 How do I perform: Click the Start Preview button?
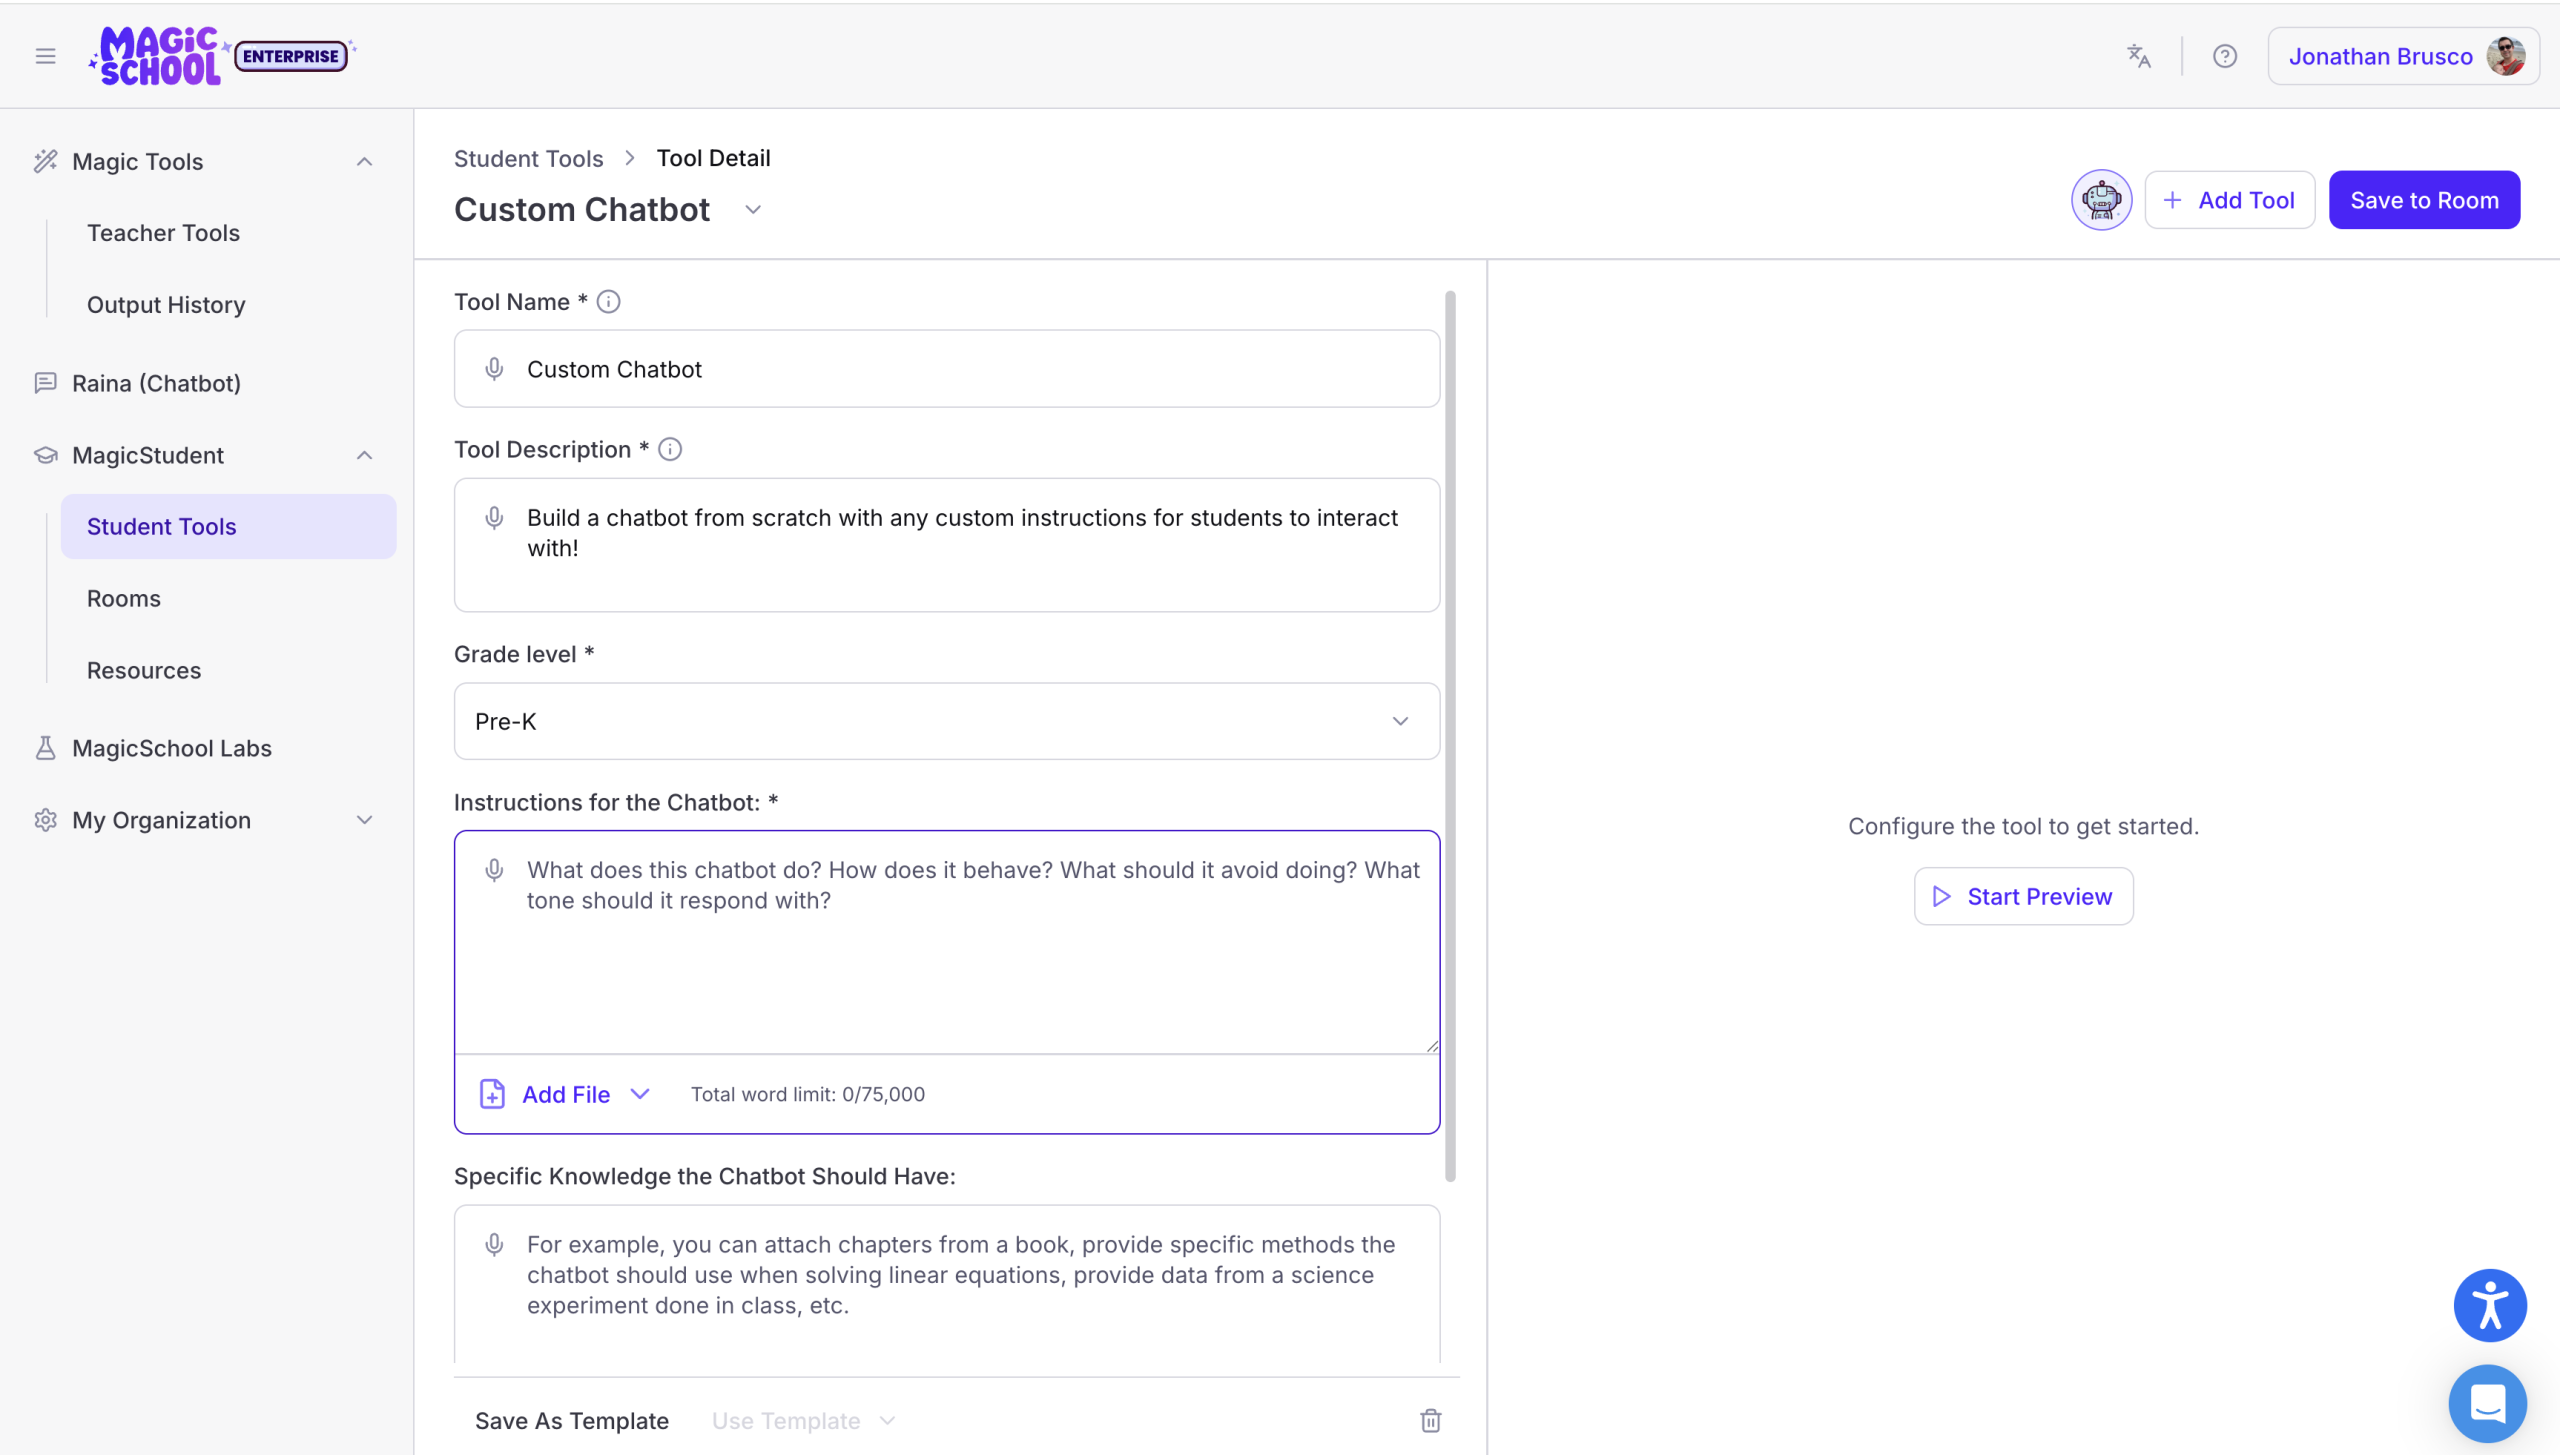coord(2023,897)
